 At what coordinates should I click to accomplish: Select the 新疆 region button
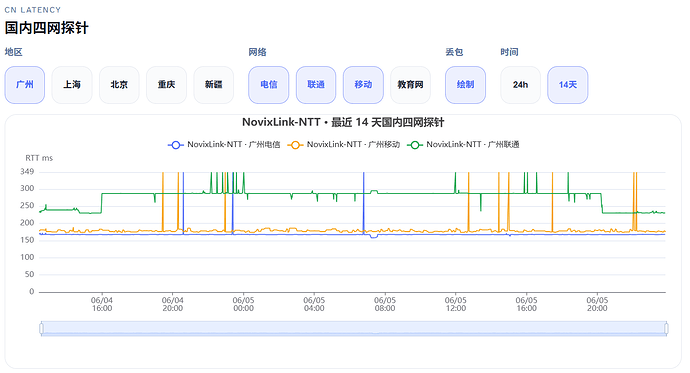coord(213,85)
